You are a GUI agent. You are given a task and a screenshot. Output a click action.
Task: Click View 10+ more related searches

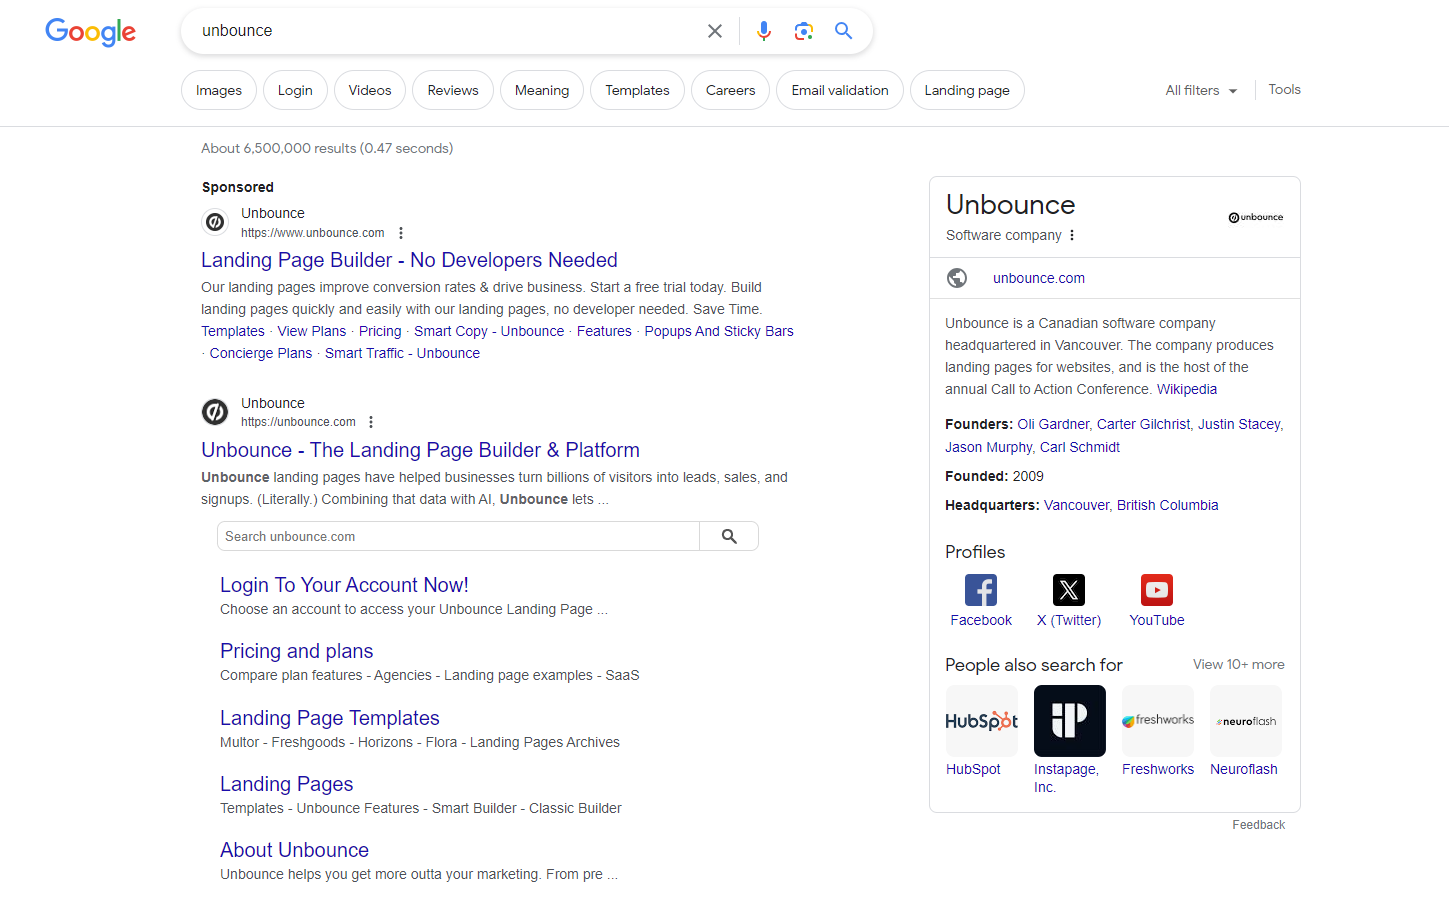pyautogui.click(x=1239, y=664)
